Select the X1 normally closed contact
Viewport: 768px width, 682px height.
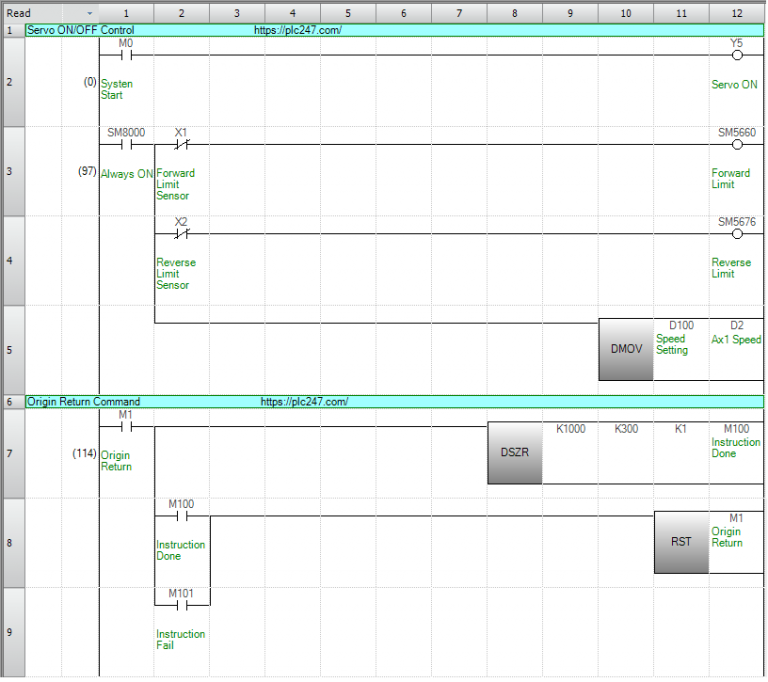181,144
